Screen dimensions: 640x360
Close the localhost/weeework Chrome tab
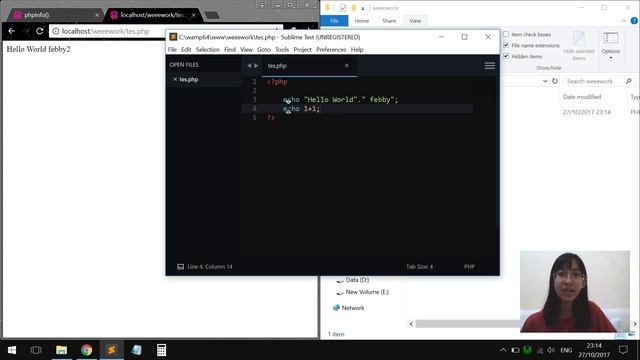(x=193, y=15)
